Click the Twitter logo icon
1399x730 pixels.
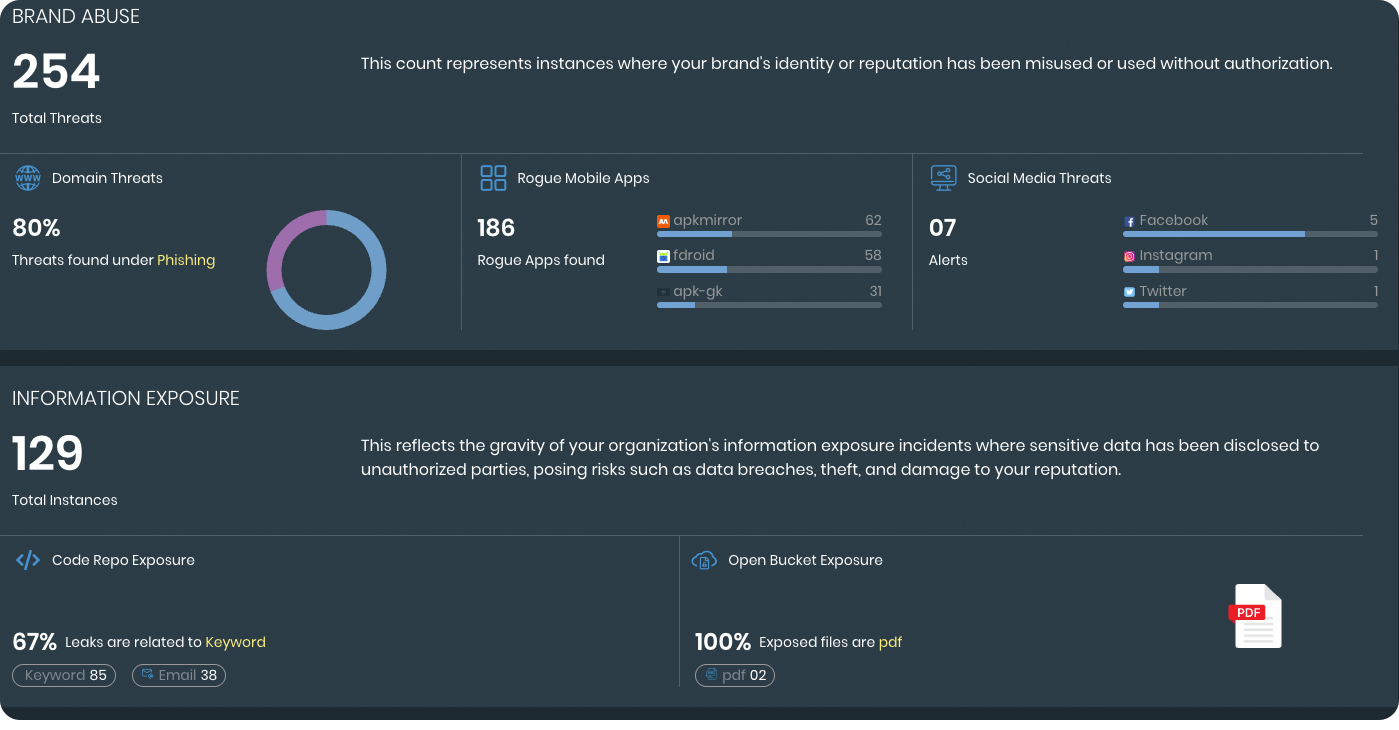pyautogui.click(x=1129, y=292)
